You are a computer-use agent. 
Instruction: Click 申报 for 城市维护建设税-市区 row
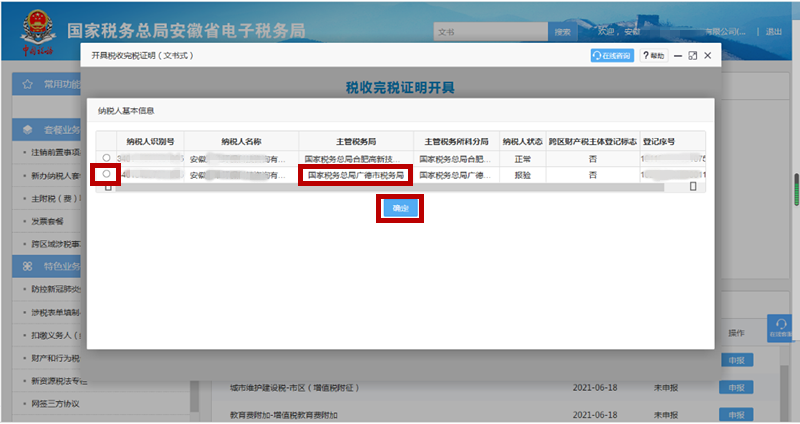click(x=736, y=388)
